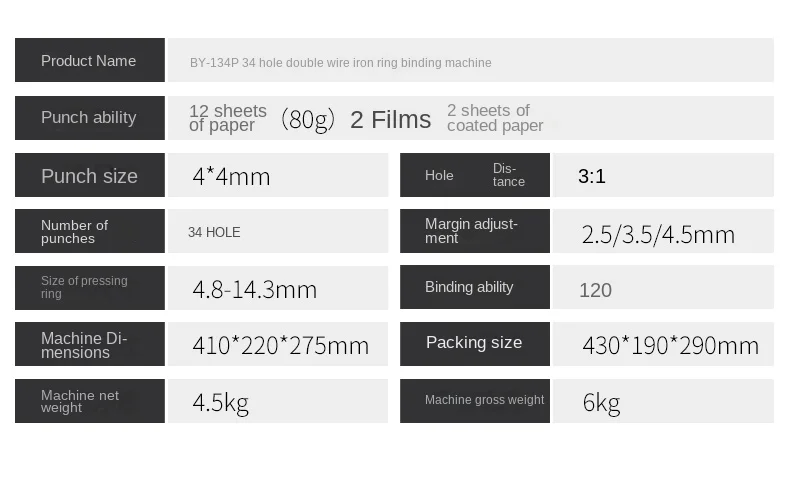Click the Margin adjustment label cell
This screenshot has height=487, width=790.
[x=475, y=231]
